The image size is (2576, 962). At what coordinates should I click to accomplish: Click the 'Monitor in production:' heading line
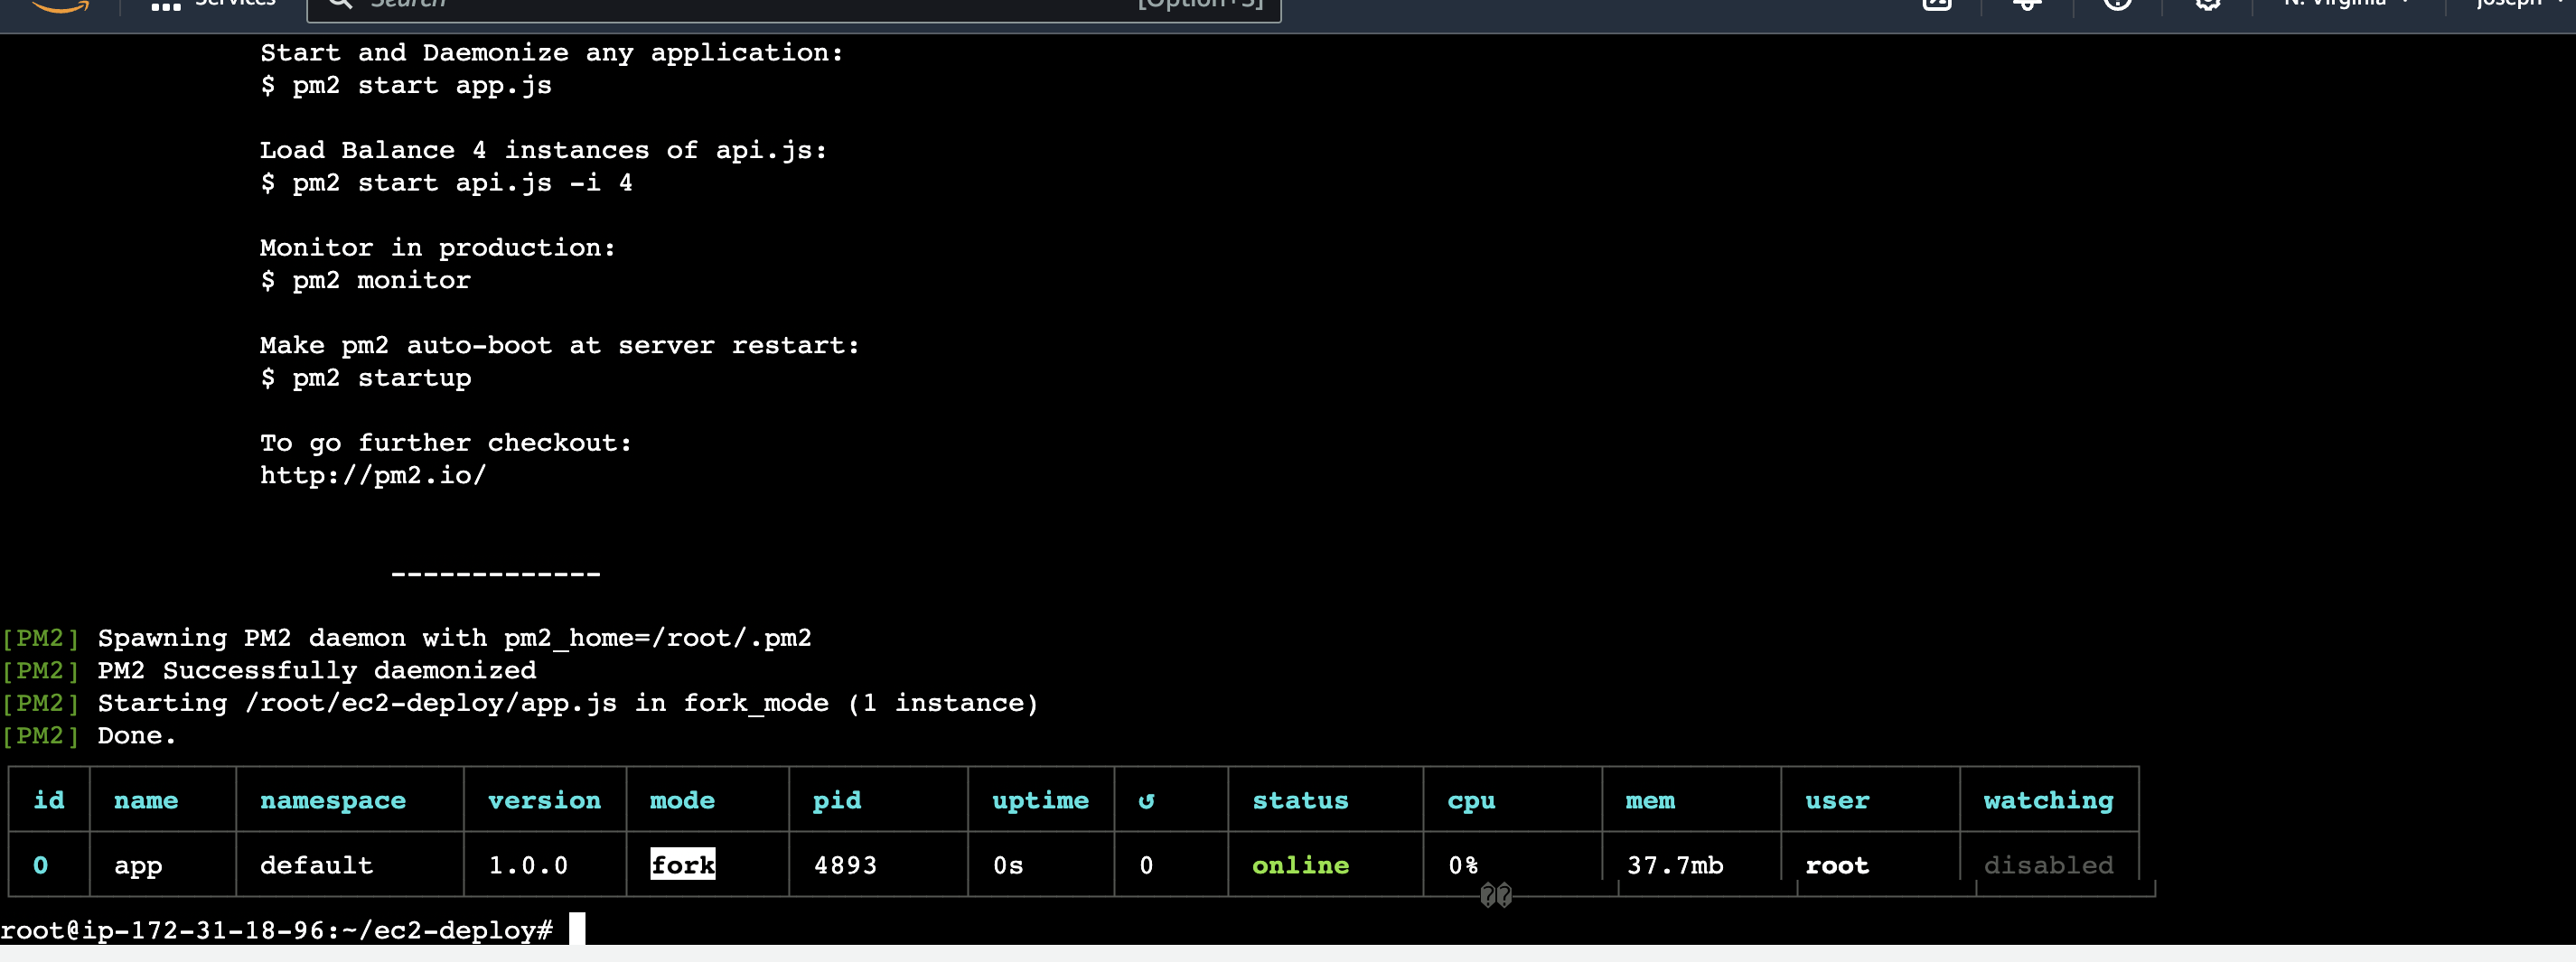438,247
